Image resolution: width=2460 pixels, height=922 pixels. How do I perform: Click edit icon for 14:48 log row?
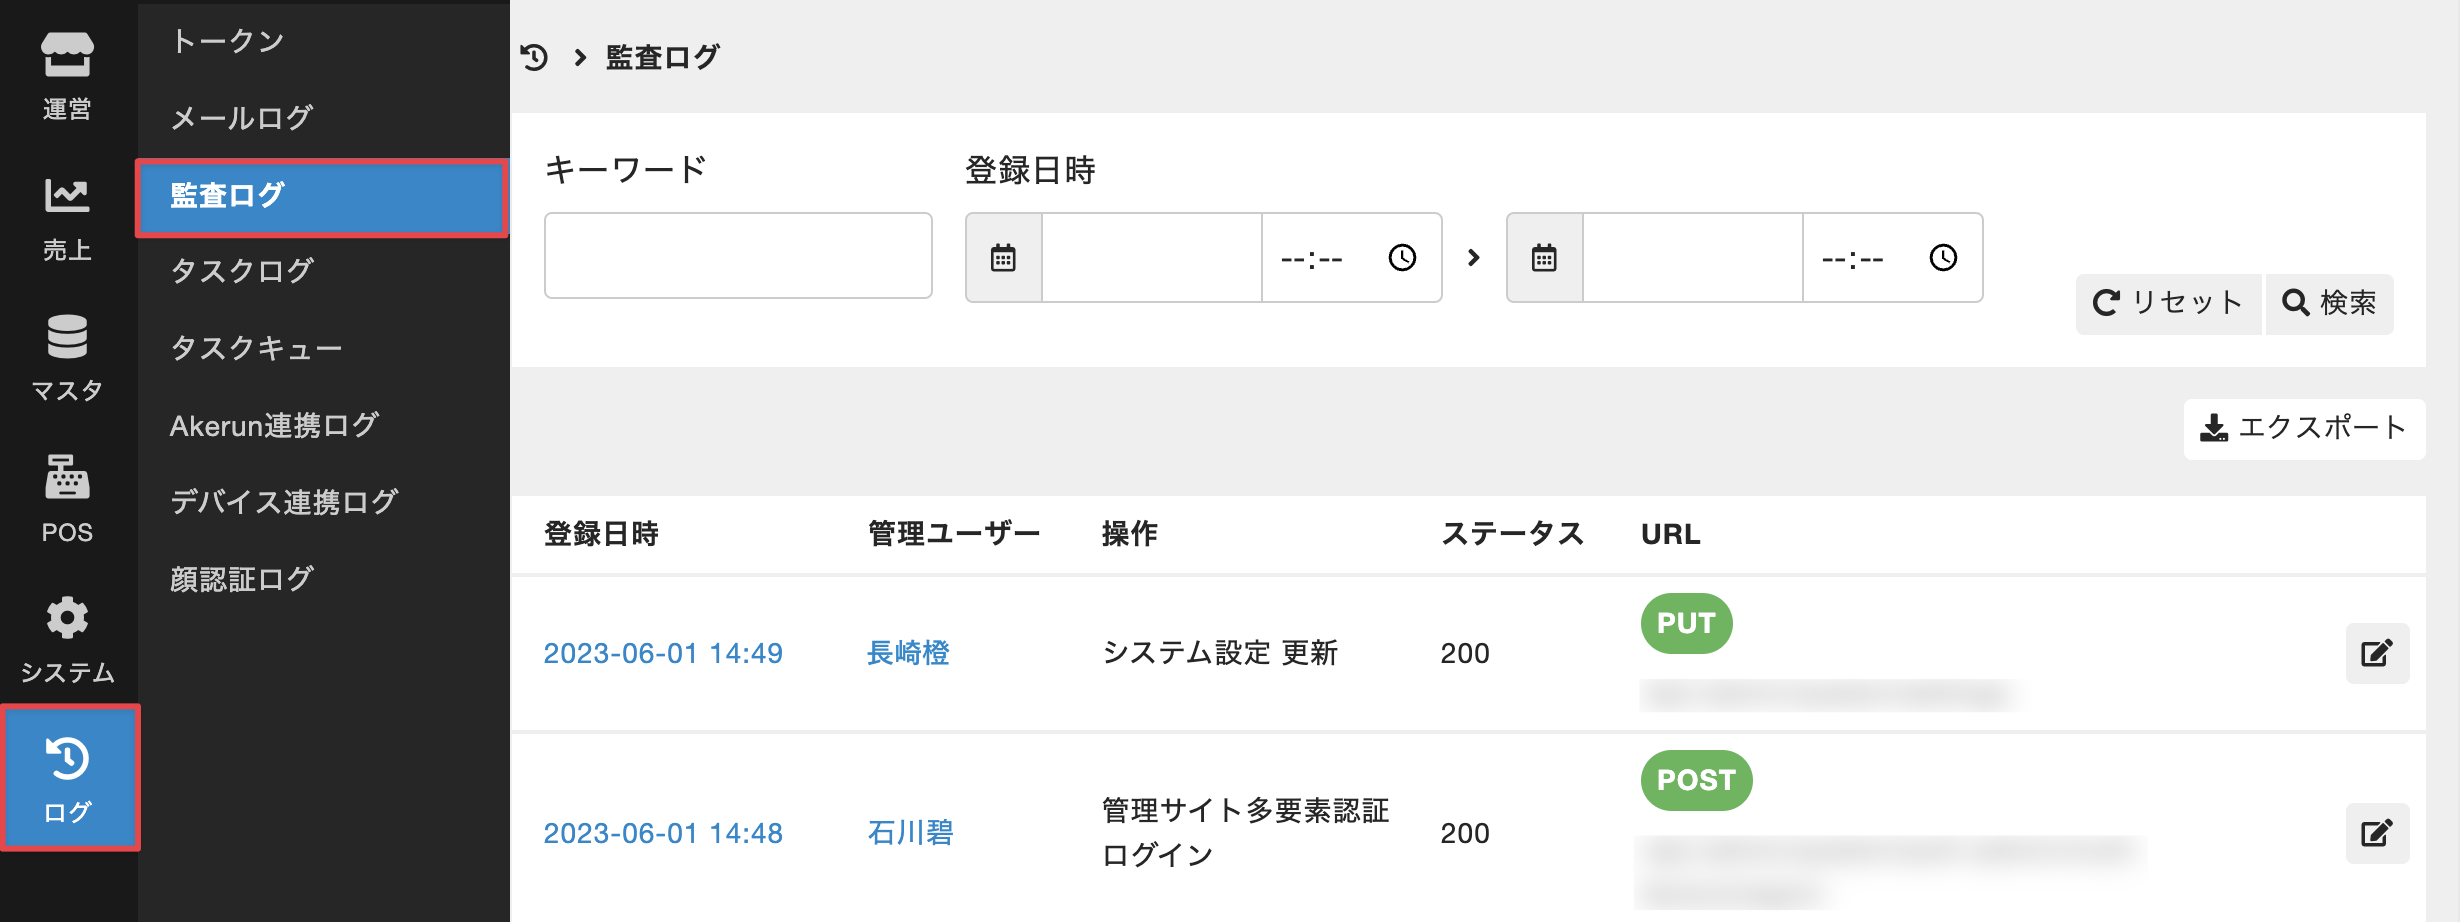(2376, 833)
